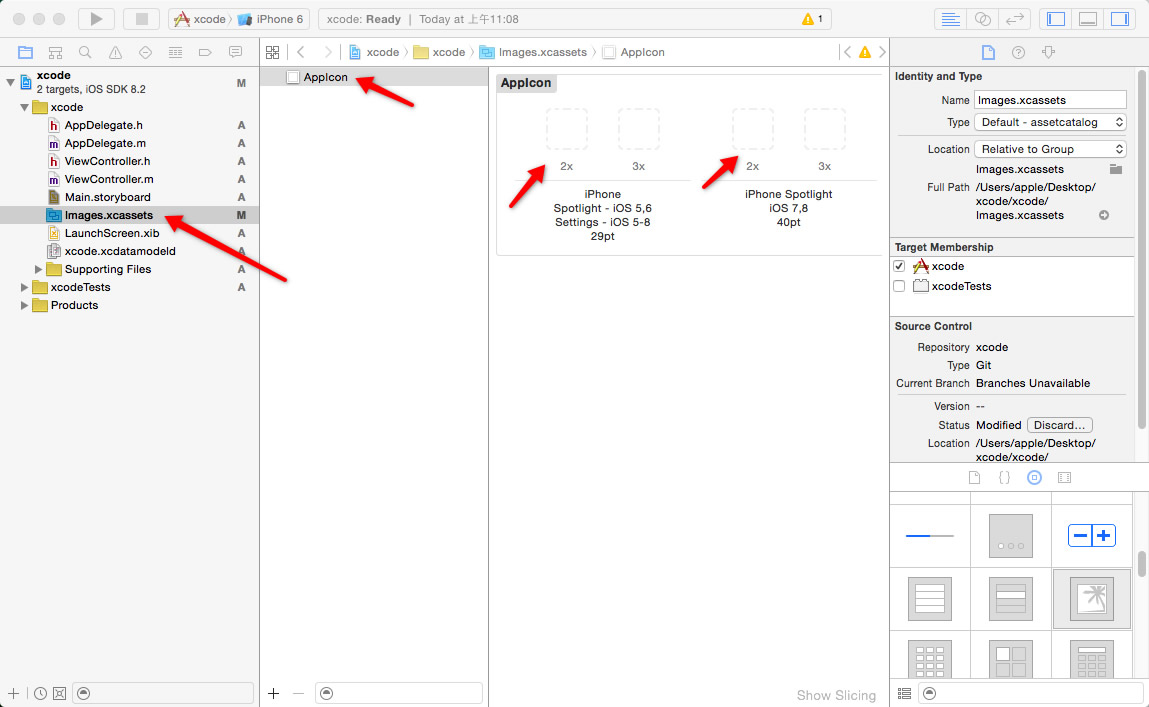This screenshot has width=1149, height=707.
Task: Open the Breakpoint navigator tab
Action: tap(205, 52)
